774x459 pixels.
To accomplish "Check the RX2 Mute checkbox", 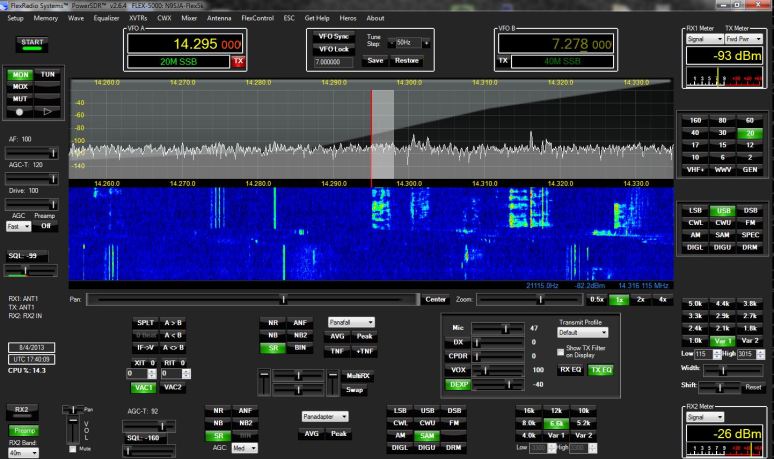I will [x=70, y=450].
